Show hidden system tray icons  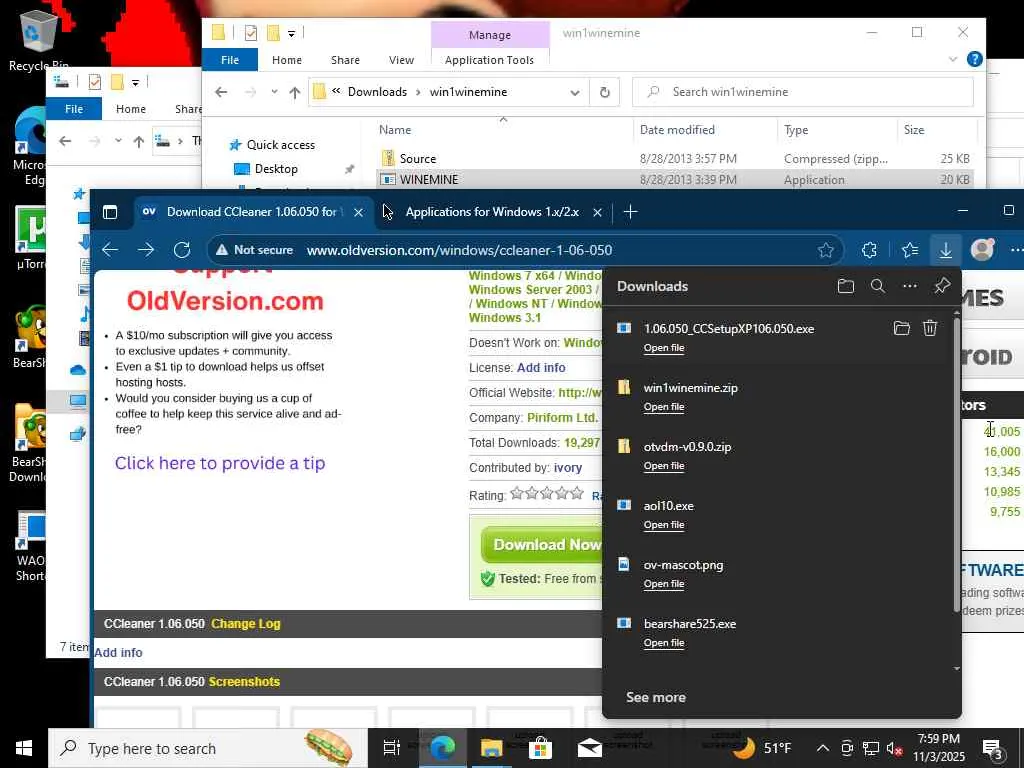[823, 748]
